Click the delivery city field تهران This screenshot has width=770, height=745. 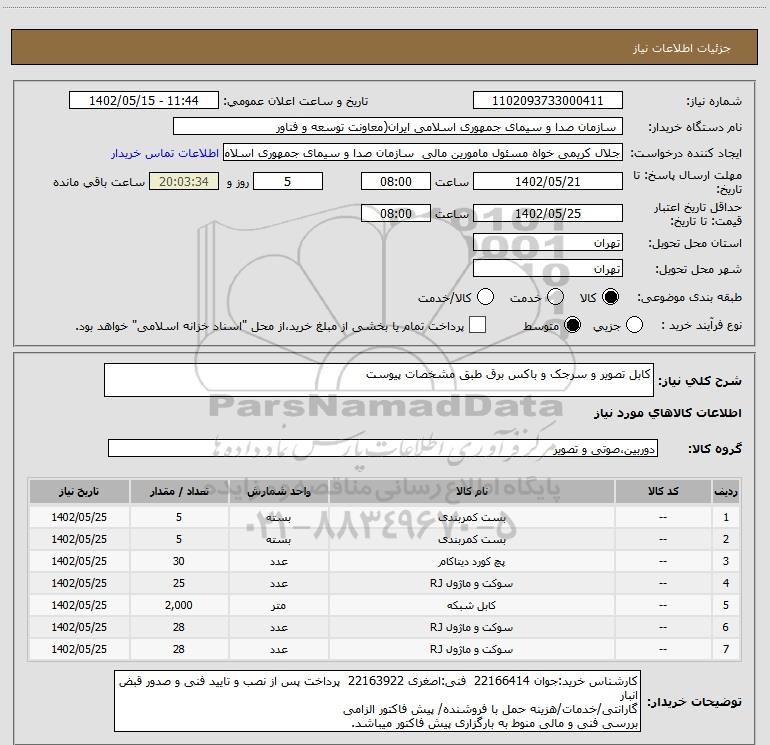[548, 269]
